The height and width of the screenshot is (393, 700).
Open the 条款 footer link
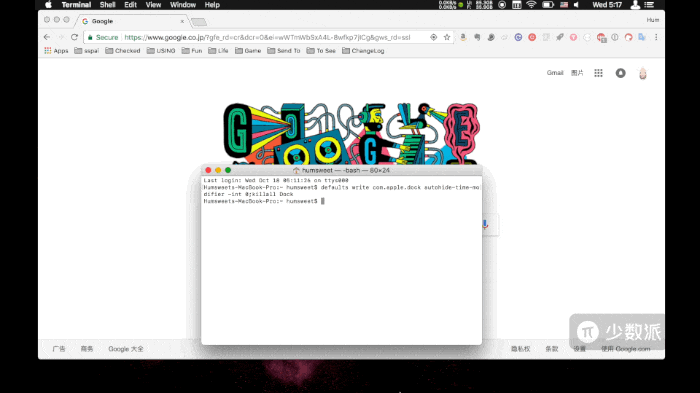pos(552,349)
